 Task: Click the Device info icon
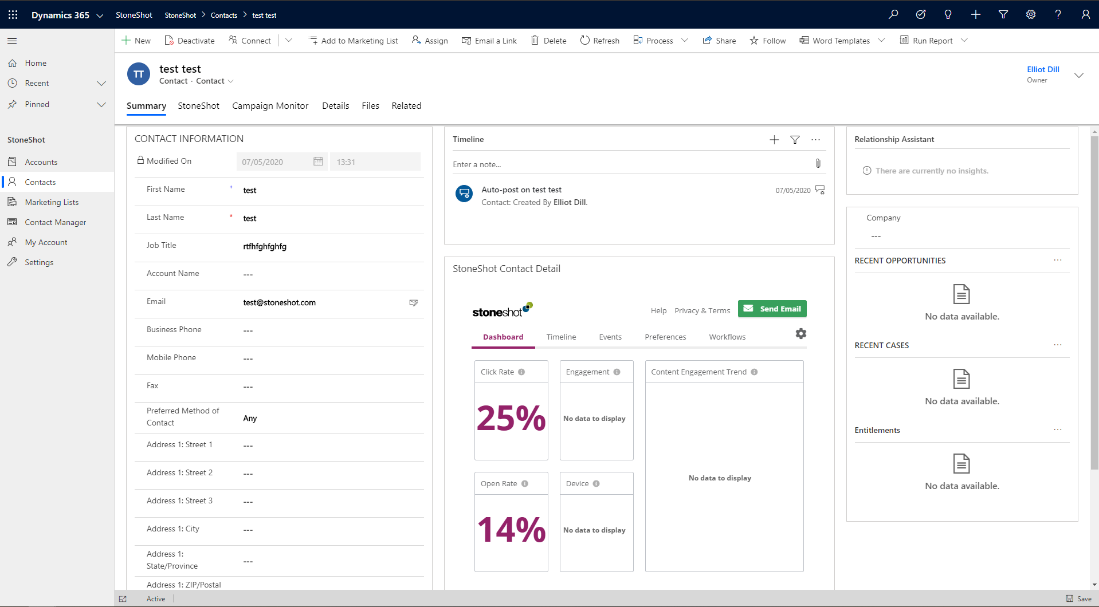pos(596,484)
